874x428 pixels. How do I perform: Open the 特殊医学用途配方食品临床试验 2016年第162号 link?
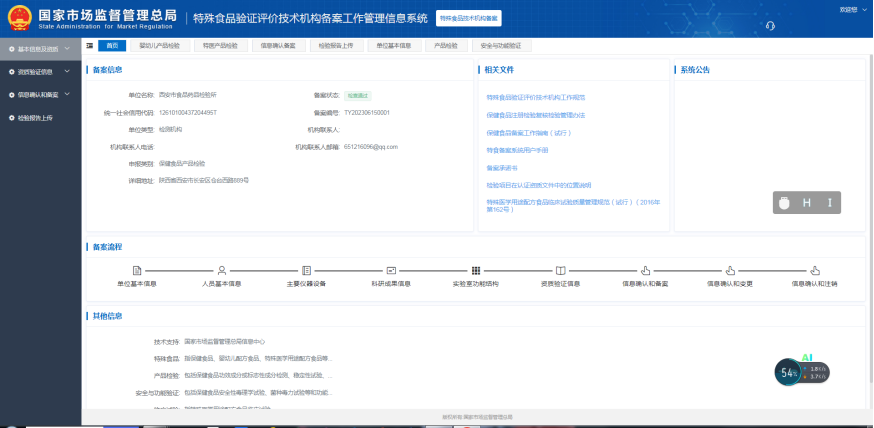[573, 206]
